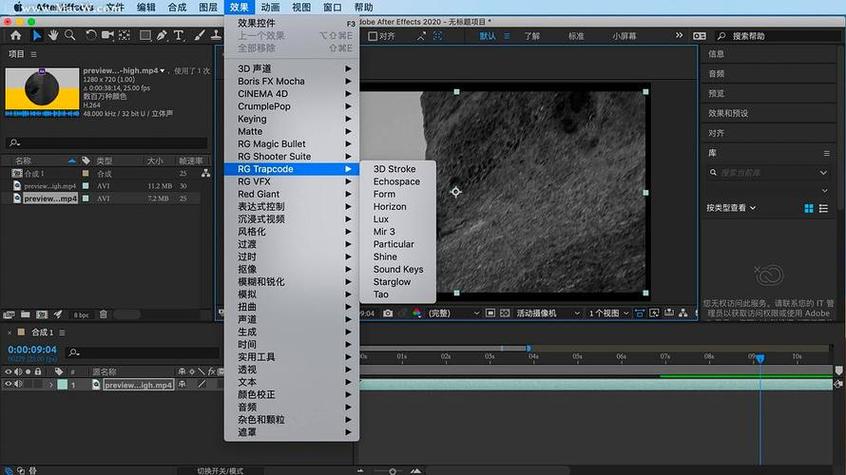846x475 pixels.
Task: Click the snapshot camera icon in viewer
Action: tap(388, 313)
